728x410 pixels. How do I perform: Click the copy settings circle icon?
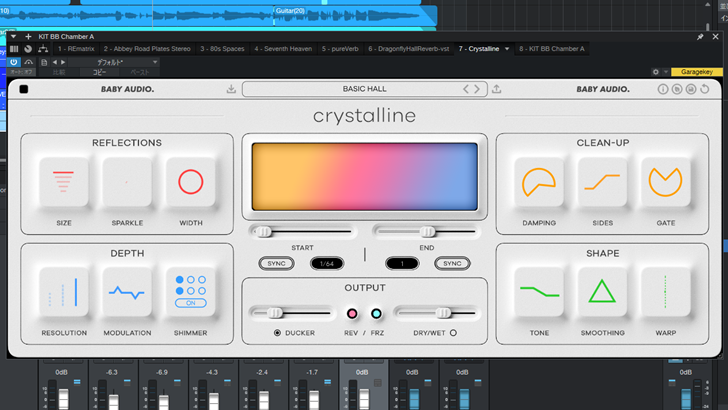[x=677, y=89]
